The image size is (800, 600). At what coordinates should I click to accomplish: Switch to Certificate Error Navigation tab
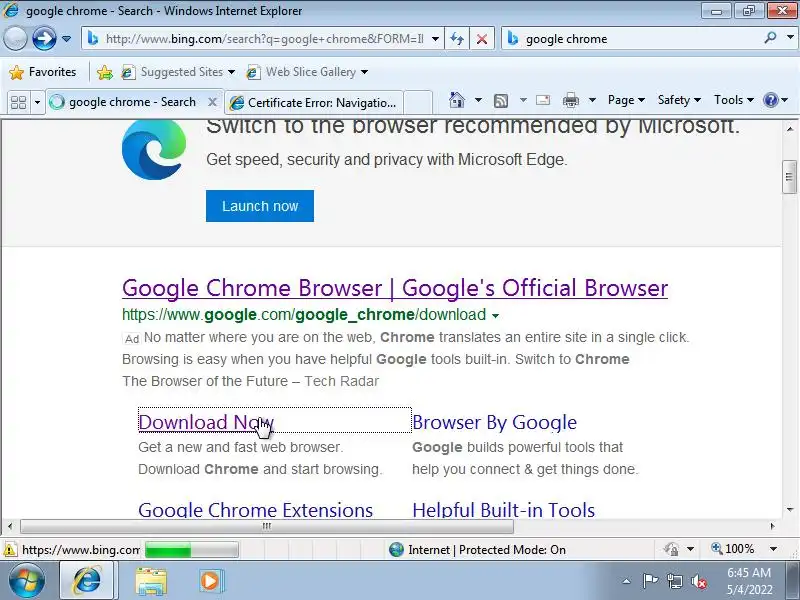[314, 103]
